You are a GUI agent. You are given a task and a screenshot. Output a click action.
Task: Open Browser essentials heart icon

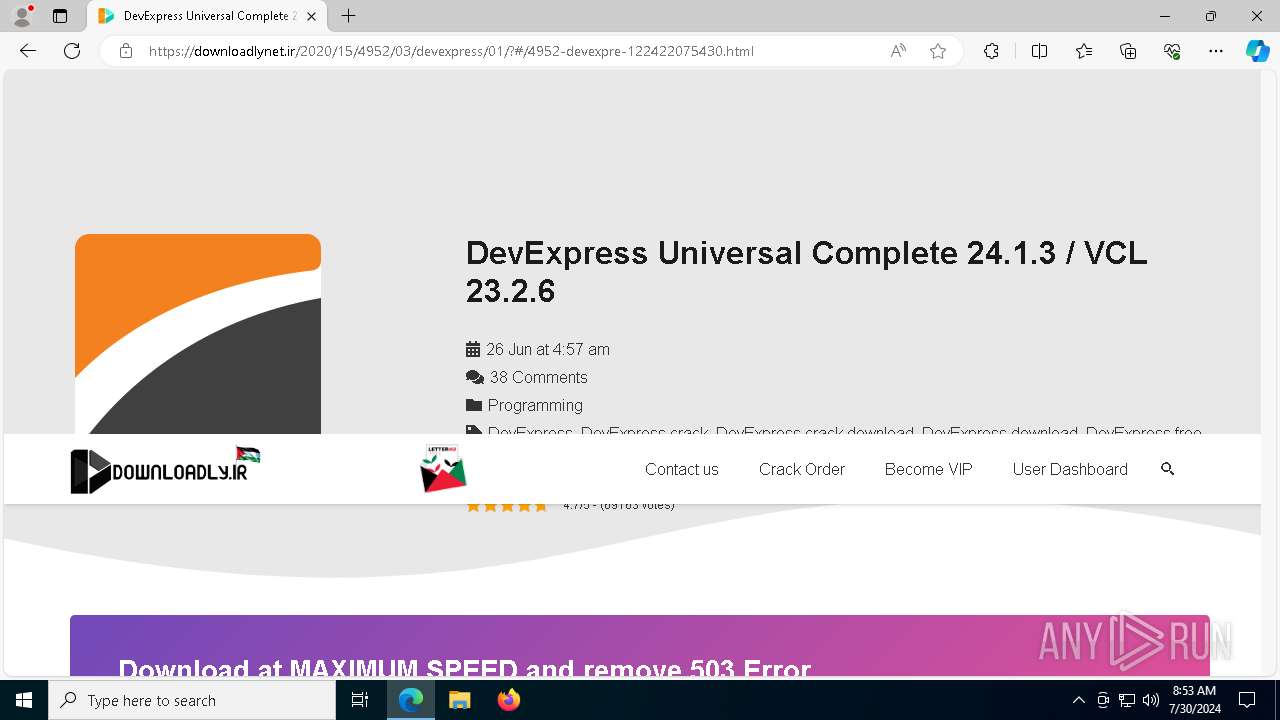click(1172, 51)
